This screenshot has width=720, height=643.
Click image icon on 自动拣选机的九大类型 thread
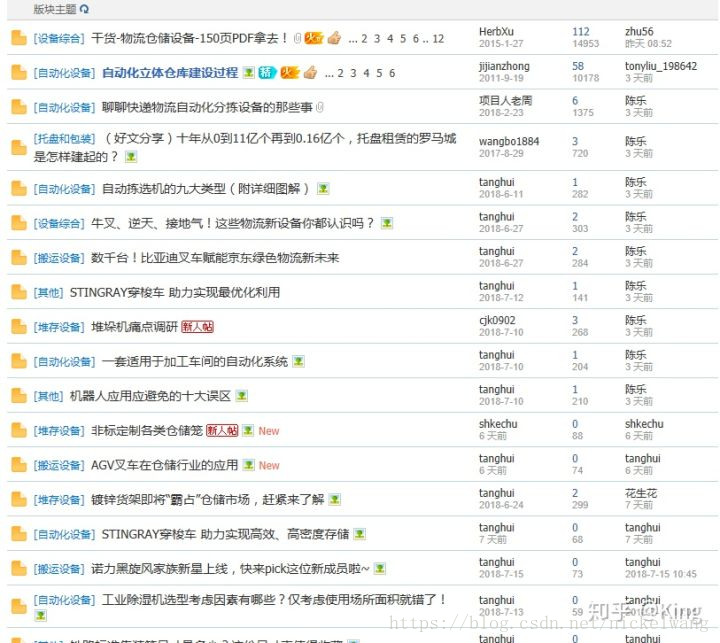coord(323,188)
